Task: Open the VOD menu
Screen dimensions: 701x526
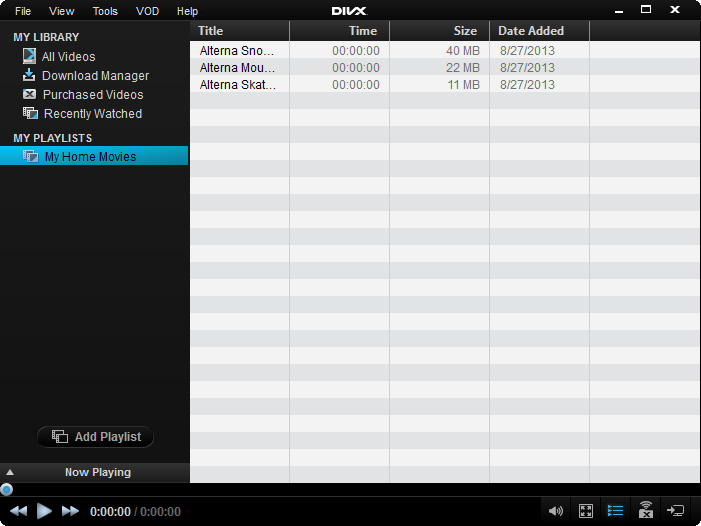Action: point(148,11)
